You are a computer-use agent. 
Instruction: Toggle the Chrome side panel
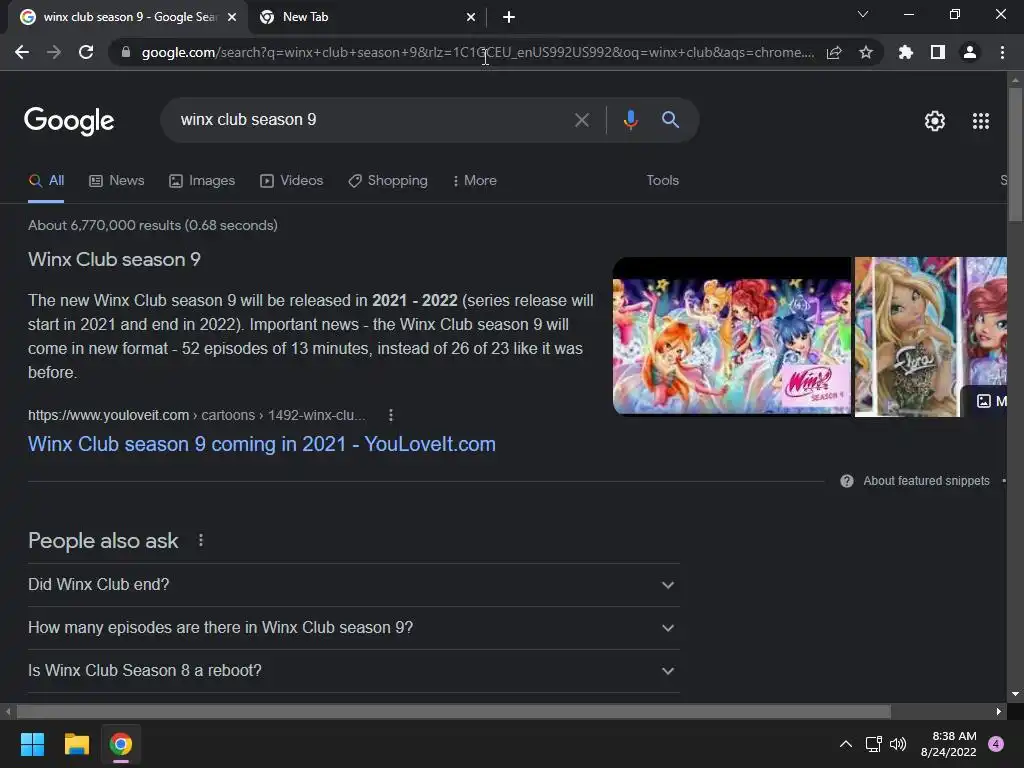[x=938, y=52]
